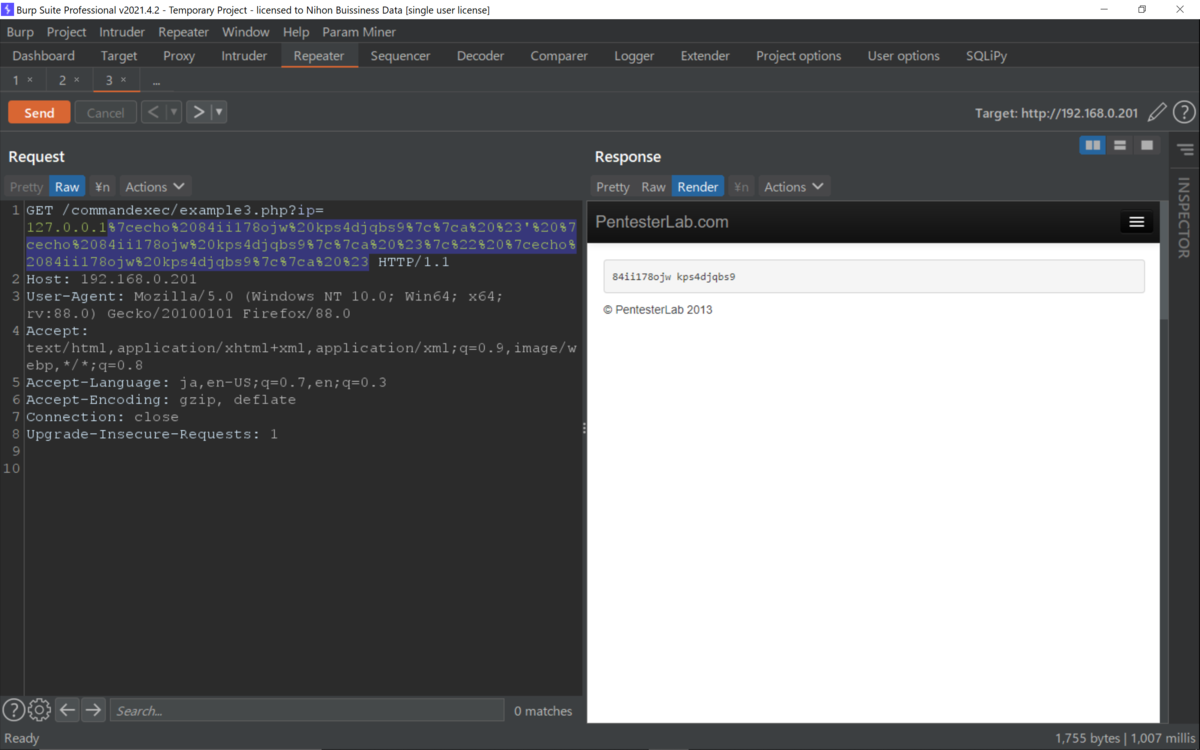
Task: Switch response view to Render
Action: [698, 186]
